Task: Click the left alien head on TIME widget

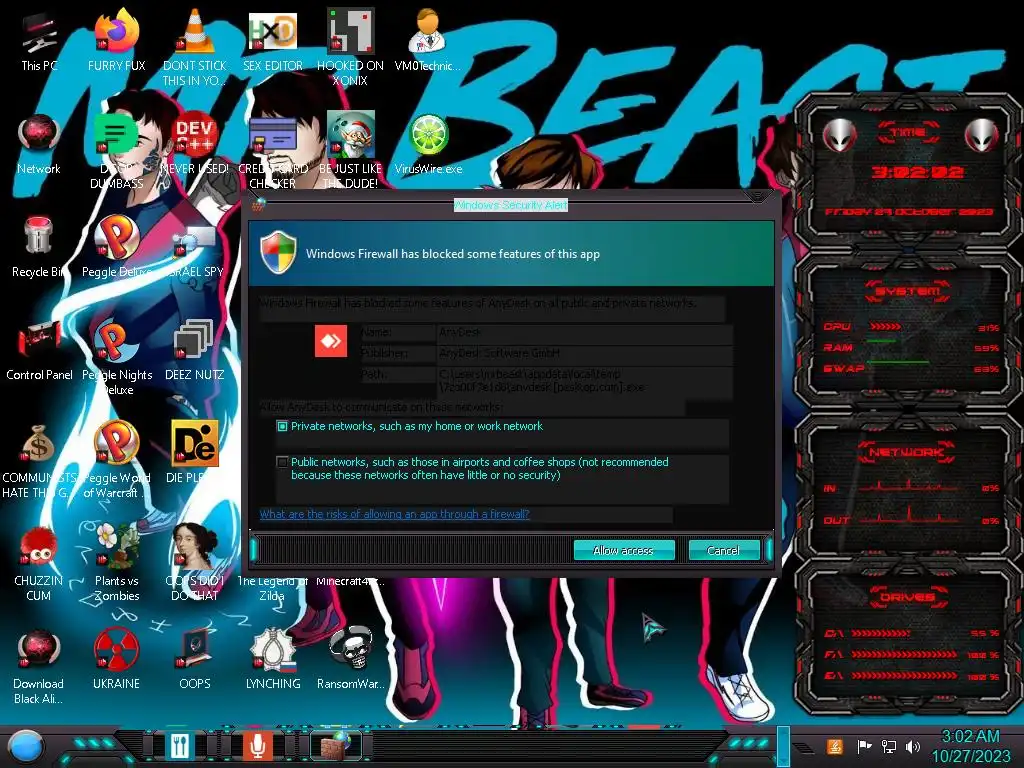Action: pyautogui.click(x=839, y=135)
